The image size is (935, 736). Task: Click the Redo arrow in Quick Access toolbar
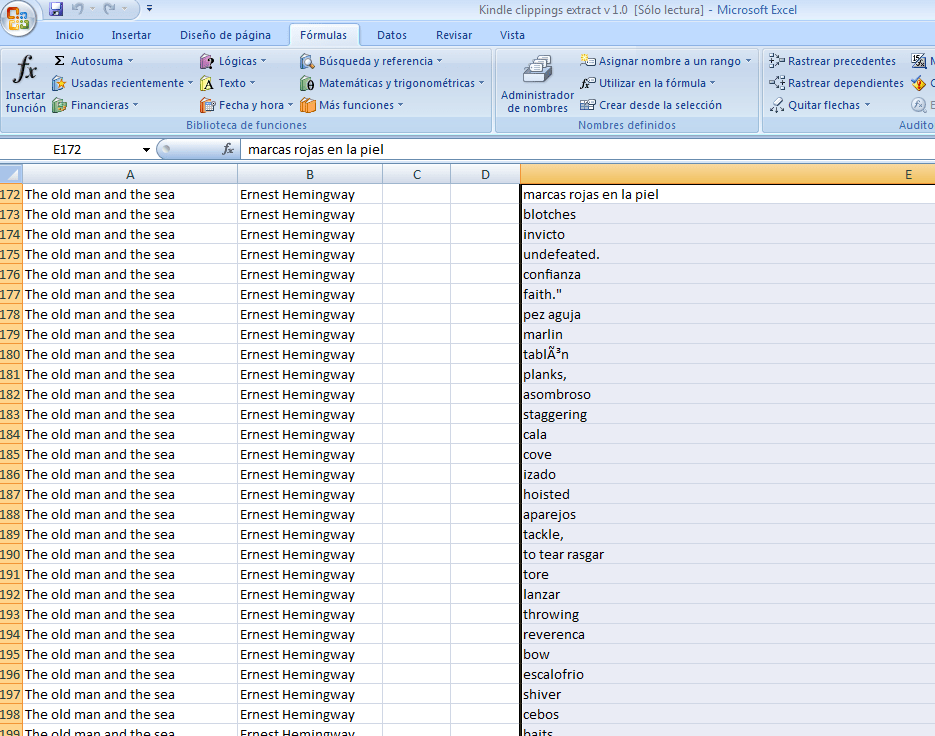110,9
